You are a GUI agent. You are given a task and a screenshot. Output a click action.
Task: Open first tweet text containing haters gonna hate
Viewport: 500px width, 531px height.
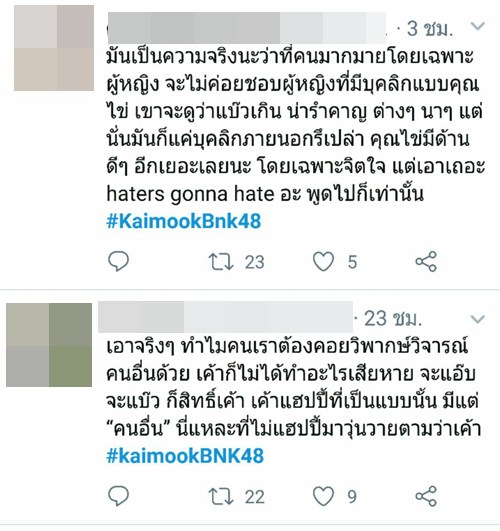click(x=295, y=125)
